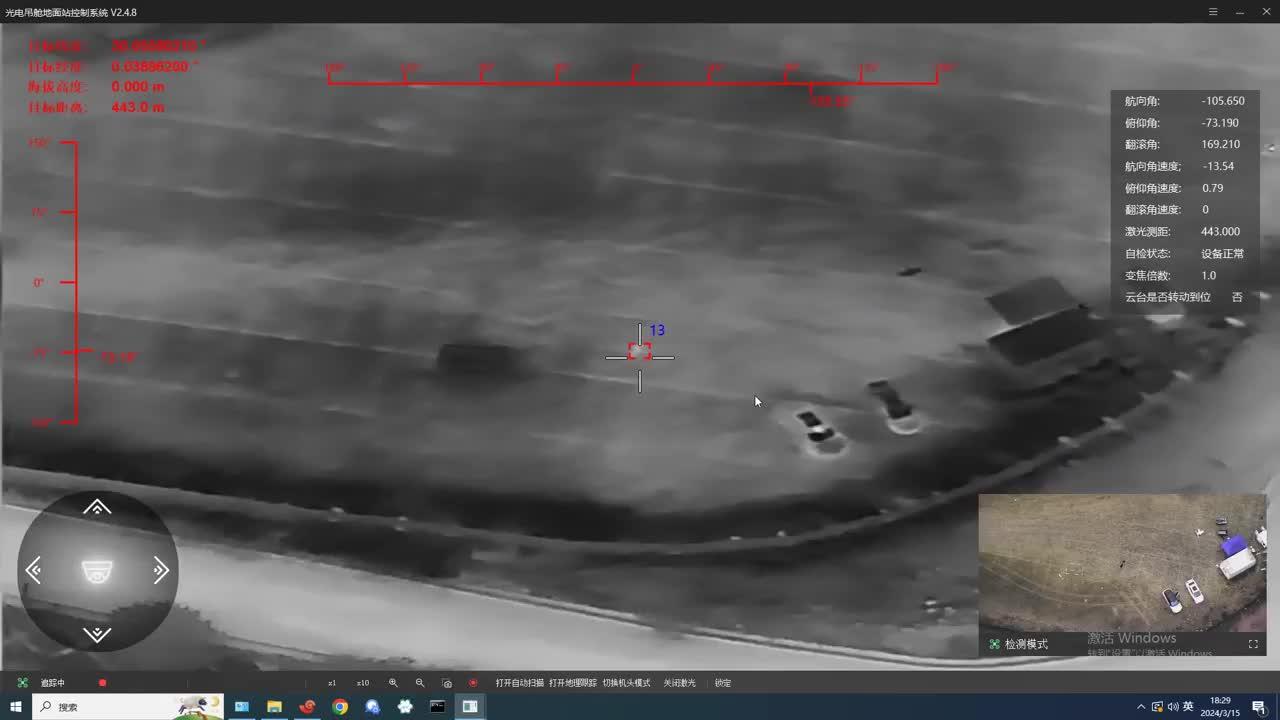Open File Explorer from taskbar

pos(274,707)
